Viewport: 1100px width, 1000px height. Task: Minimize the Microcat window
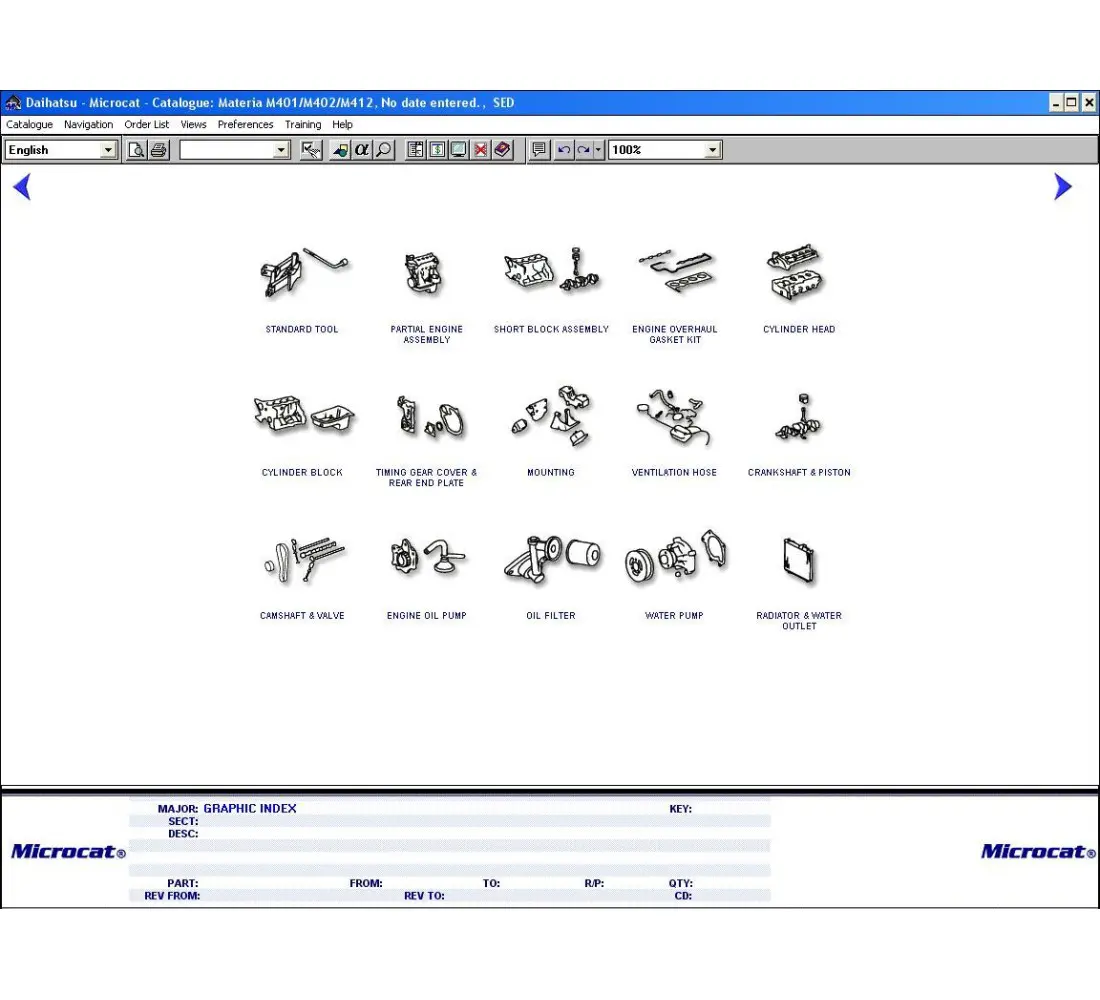(1056, 103)
